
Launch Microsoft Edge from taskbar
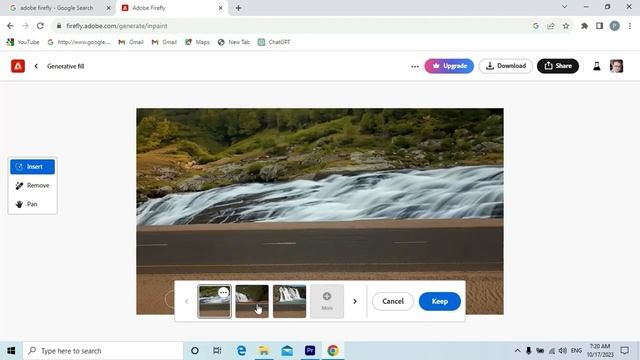pos(241,351)
